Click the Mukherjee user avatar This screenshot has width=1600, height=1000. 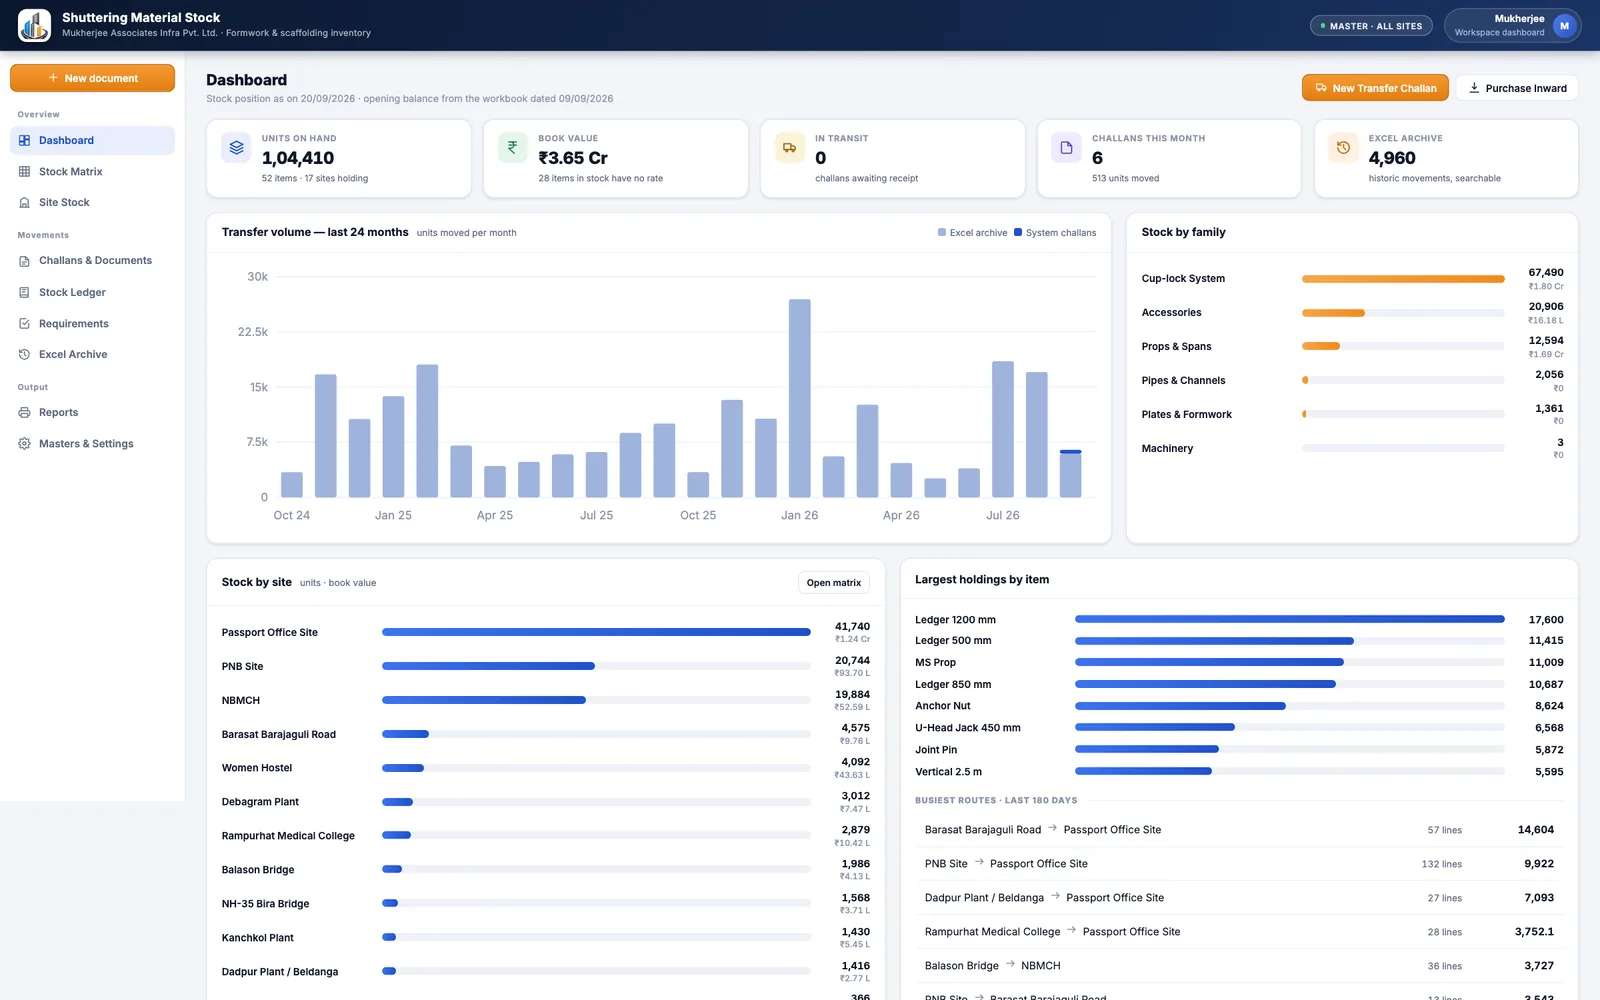[1564, 26]
